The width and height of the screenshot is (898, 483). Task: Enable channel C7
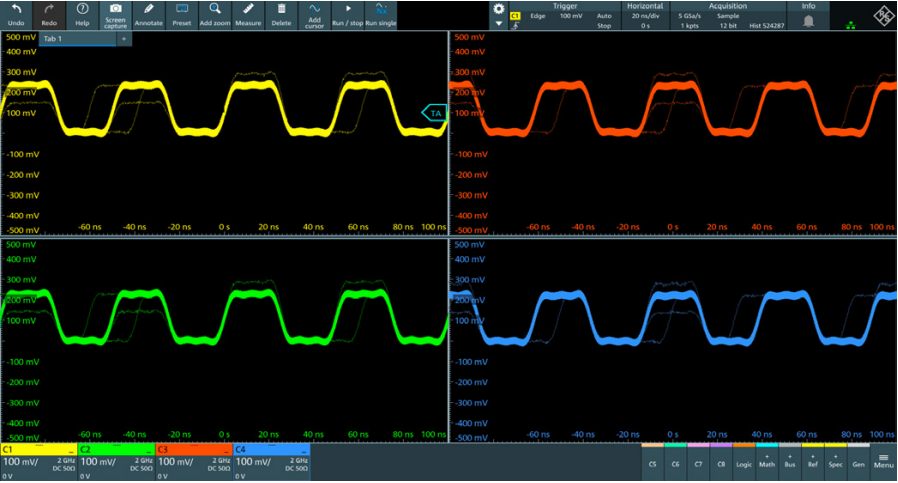[x=698, y=462]
